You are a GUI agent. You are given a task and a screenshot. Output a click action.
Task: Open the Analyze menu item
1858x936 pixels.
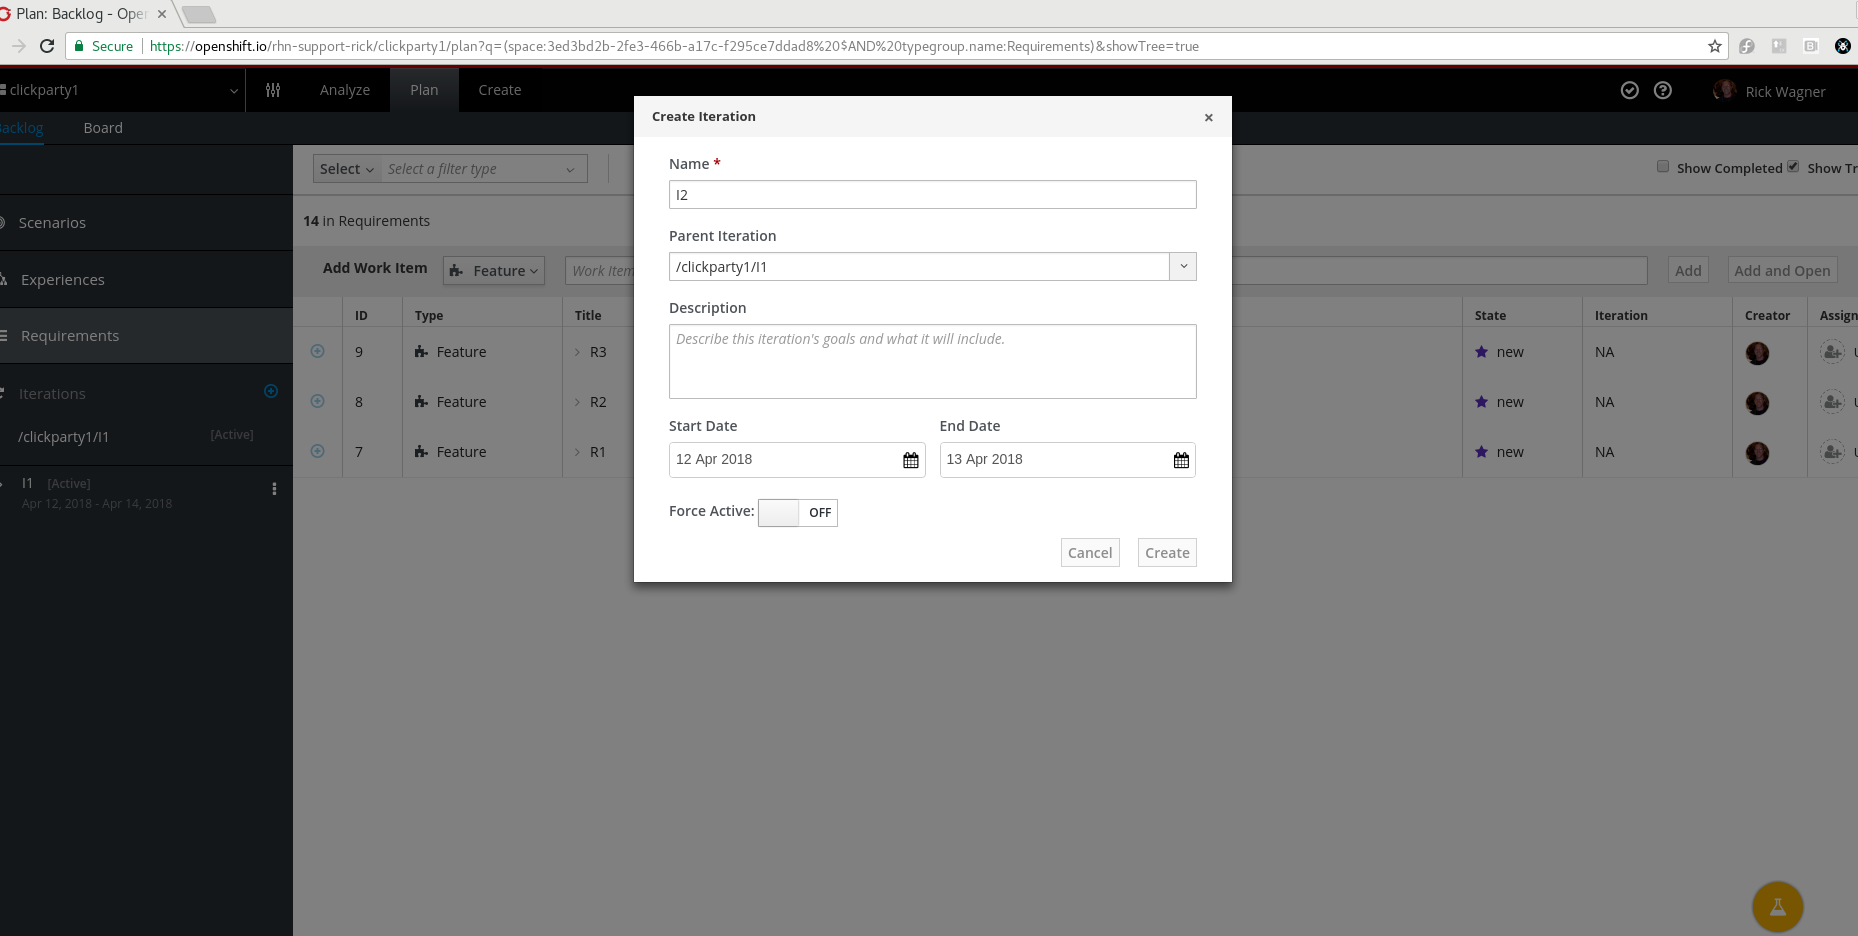coord(344,90)
